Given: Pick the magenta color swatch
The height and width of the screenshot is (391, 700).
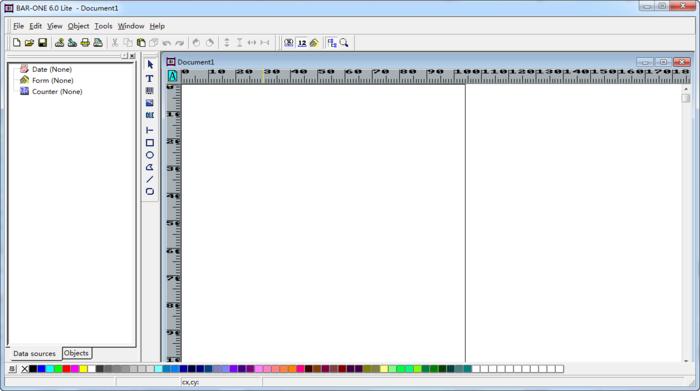Looking at the screenshot, I should pyautogui.click(x=75, y=369).
